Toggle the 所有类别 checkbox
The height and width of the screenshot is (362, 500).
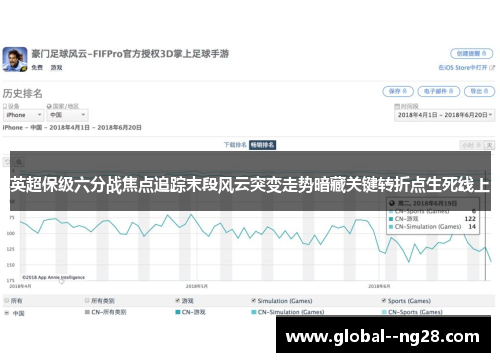click(87, 301)
